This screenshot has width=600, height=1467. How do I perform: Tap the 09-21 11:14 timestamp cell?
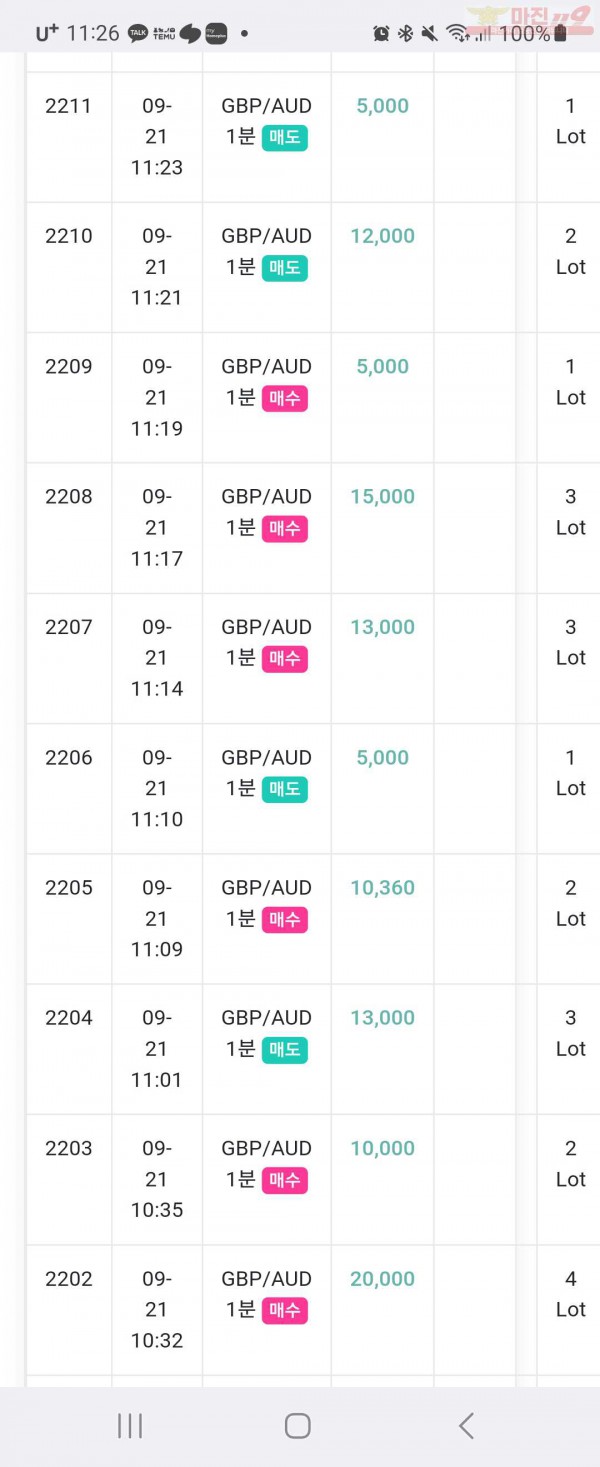point(157,658)
